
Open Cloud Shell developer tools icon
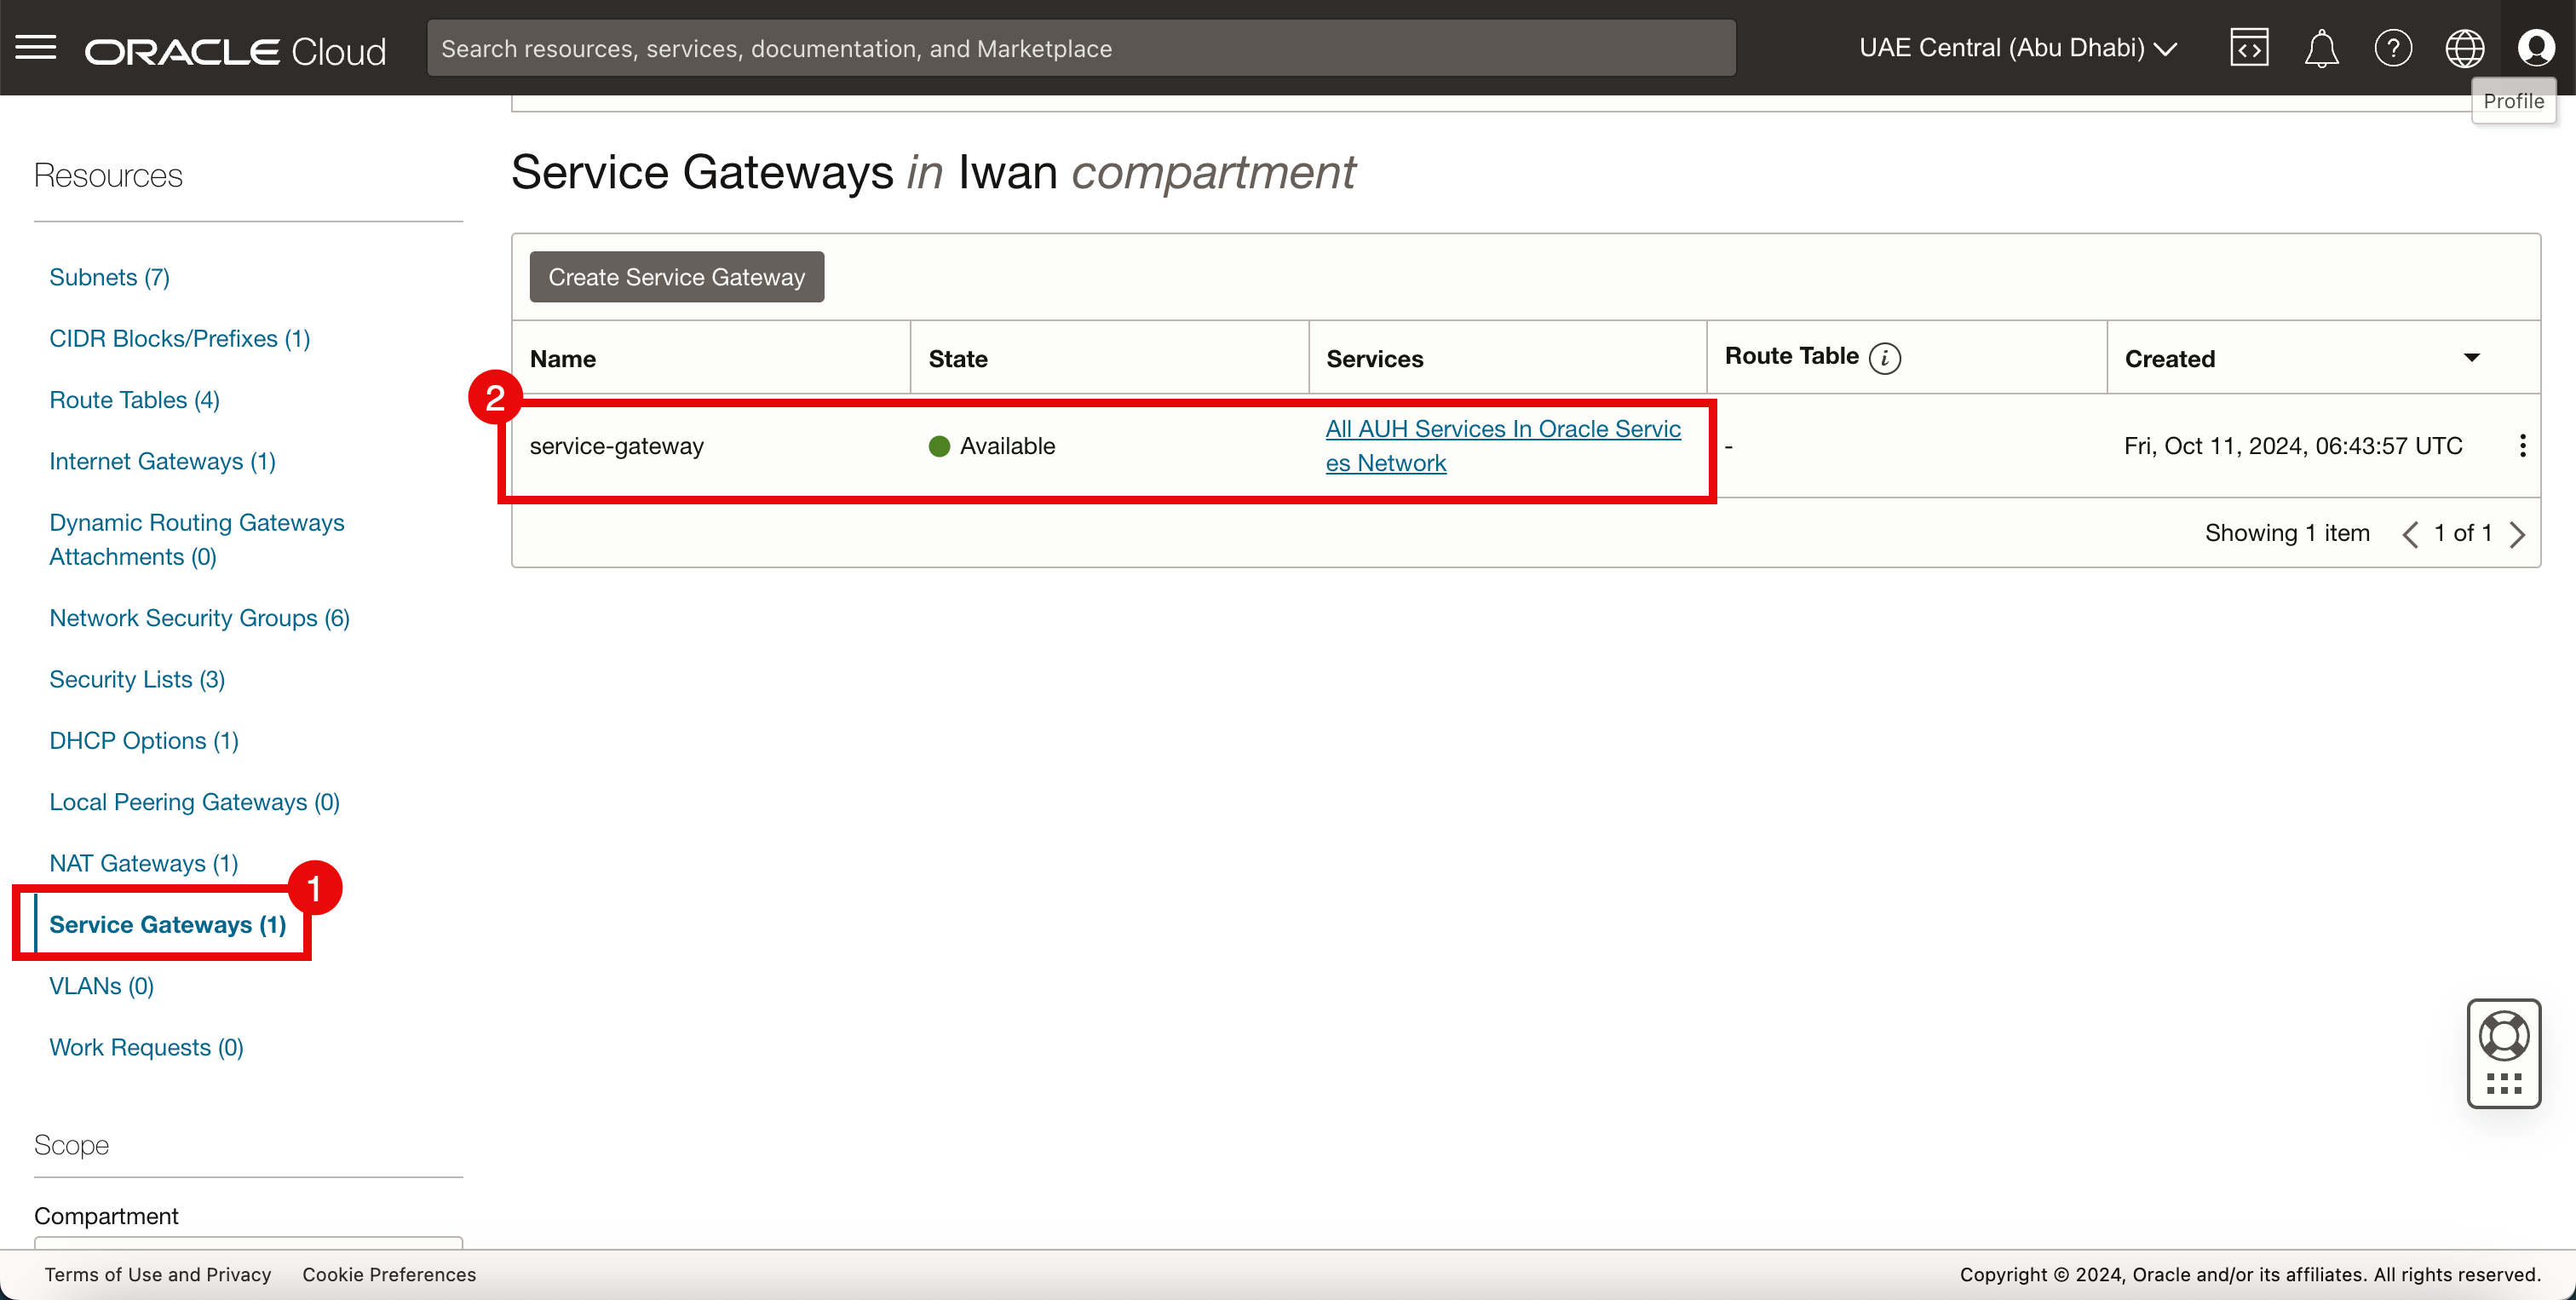point(2248,47)
